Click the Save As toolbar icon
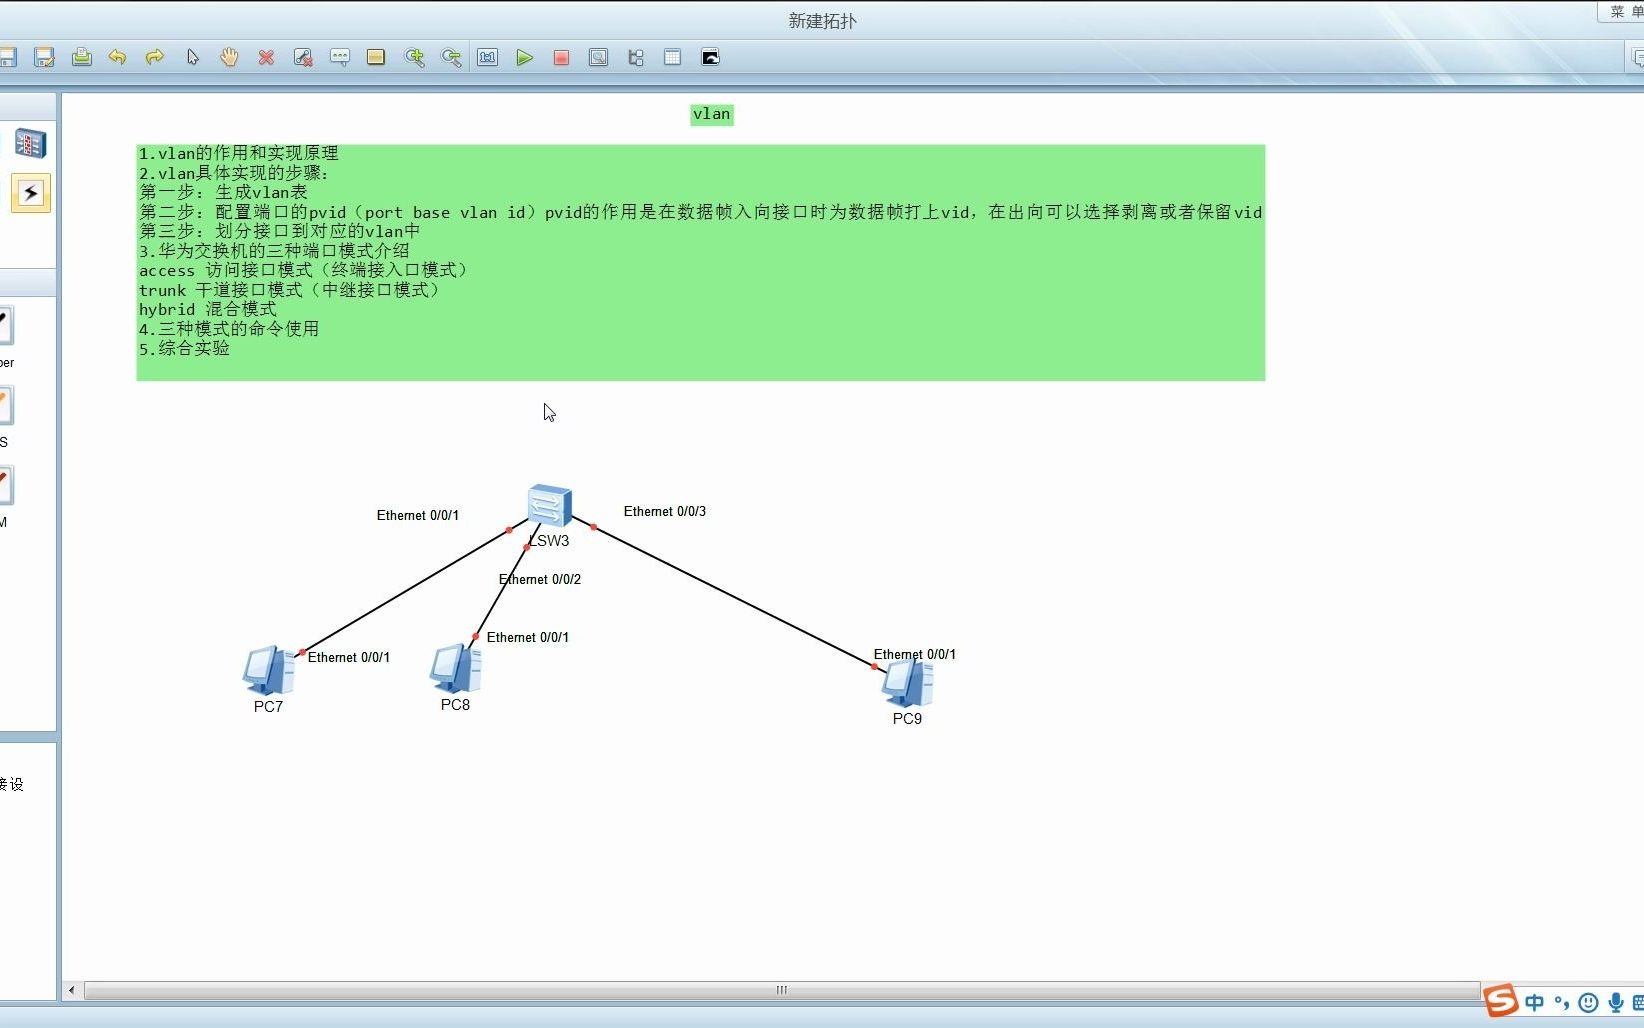1644x1028 pixels. (44, 57)
